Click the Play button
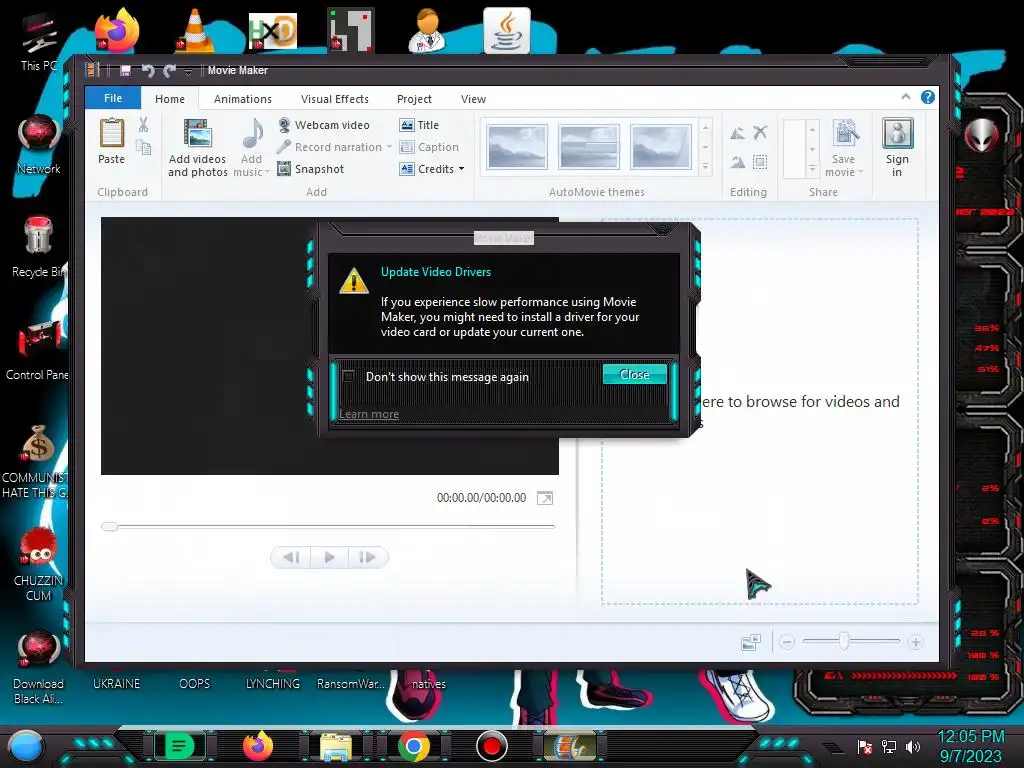1024x768 pixels. coord(329,557)
